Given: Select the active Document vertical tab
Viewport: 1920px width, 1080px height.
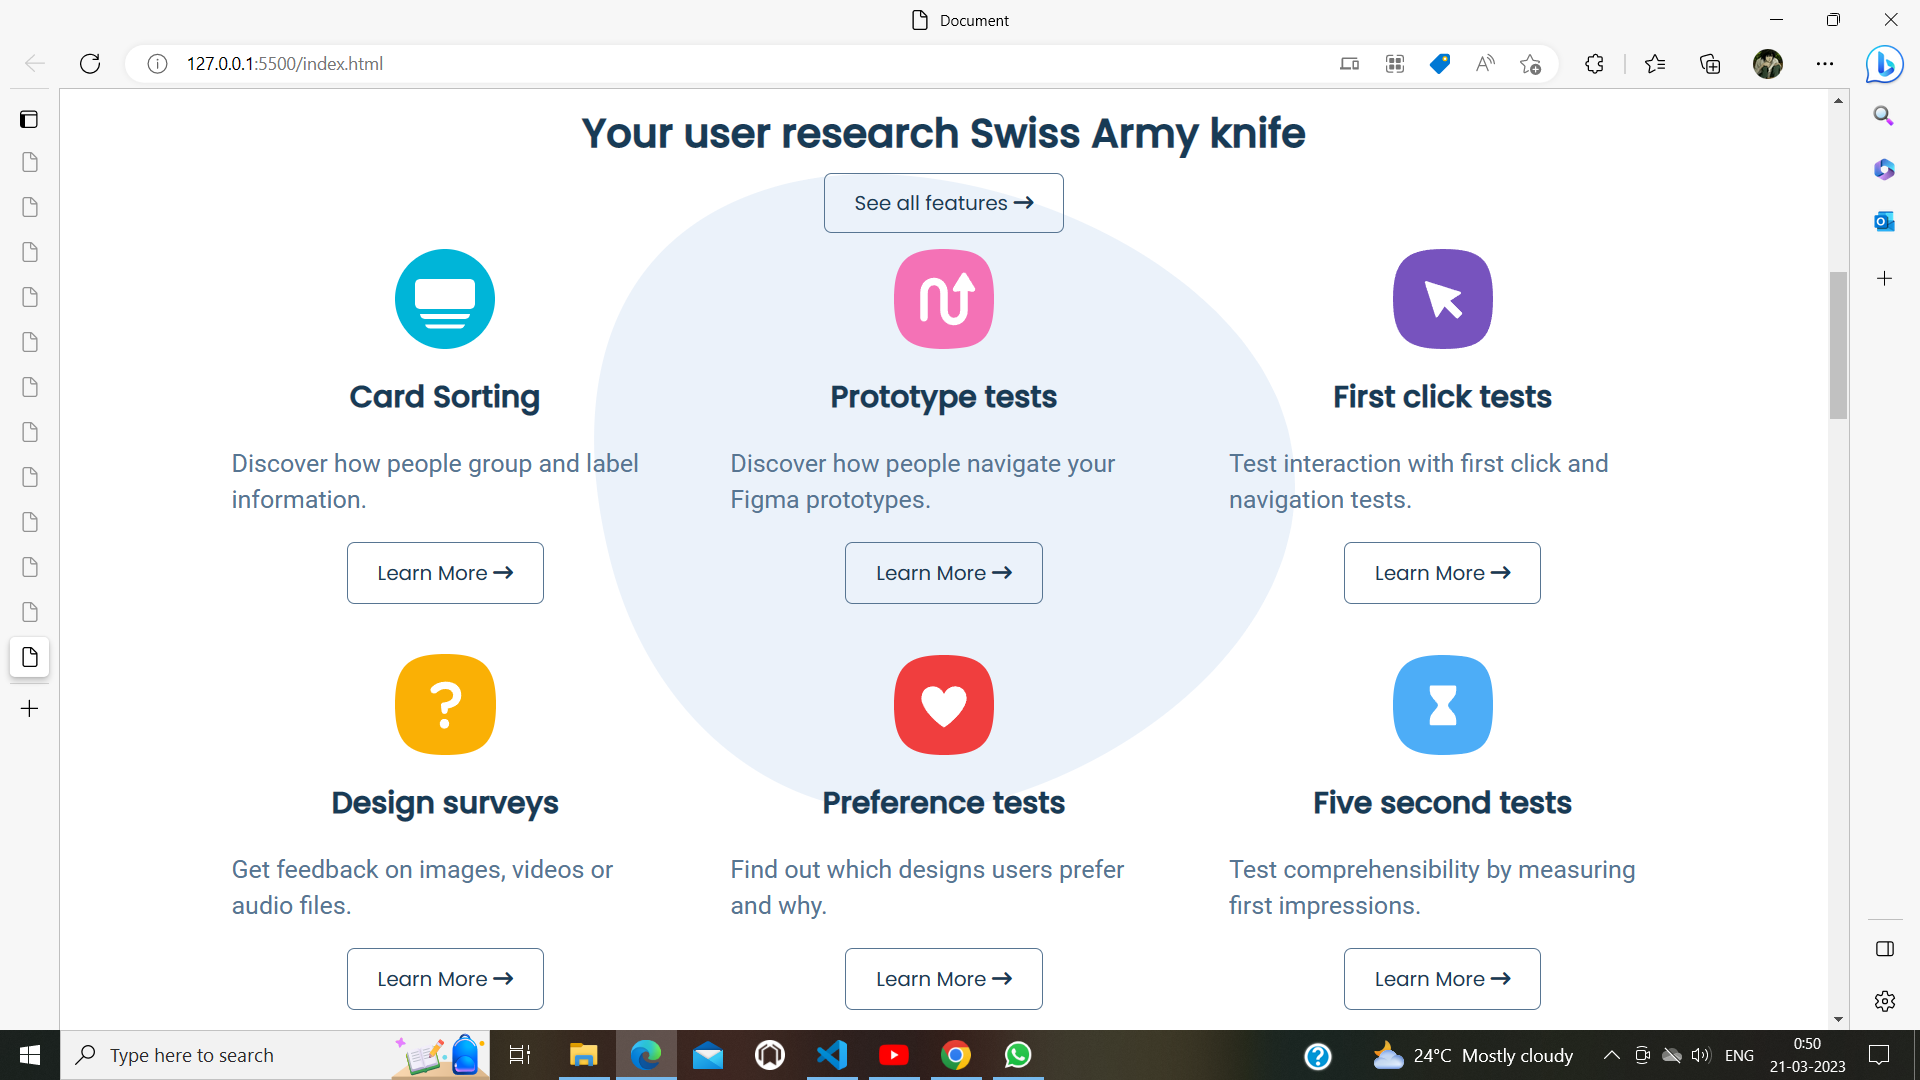Looking at the screenshot, I should pos(29,657).
